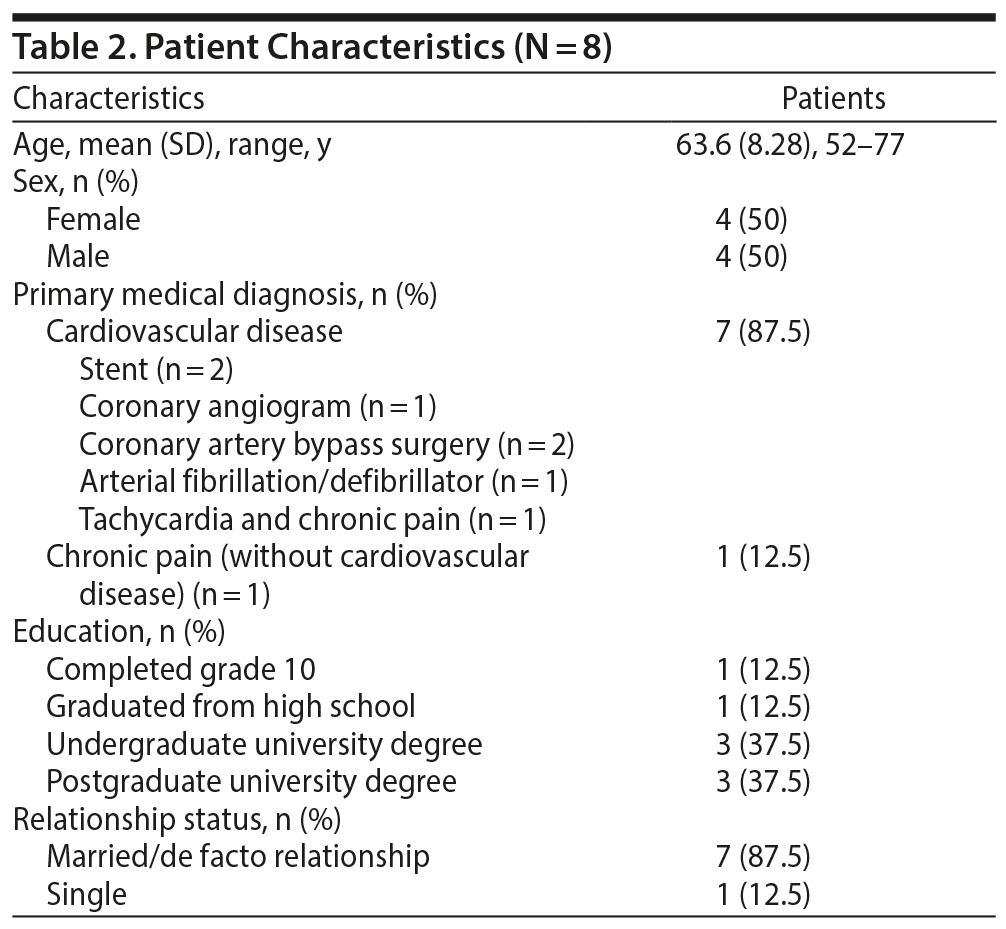This screenshot has height=929, width=1006.
Task: Click the "Stent (n = 2)" entry
Action: click(x=156, y=369)
